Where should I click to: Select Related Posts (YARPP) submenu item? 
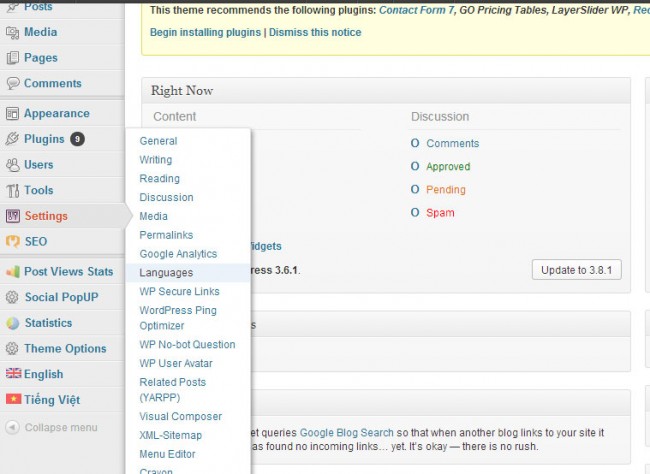pos(173,389)
